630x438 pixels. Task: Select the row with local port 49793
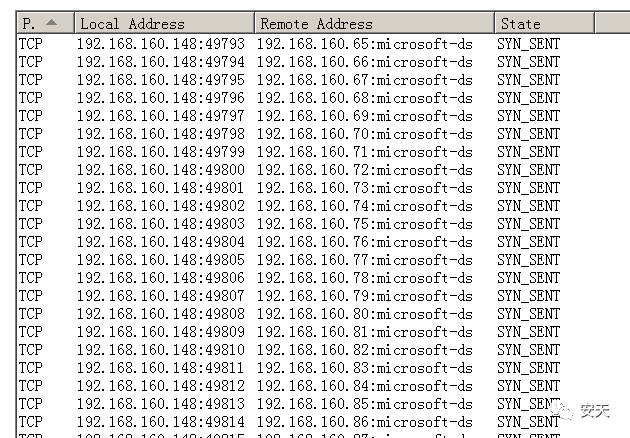click(289, 43)
